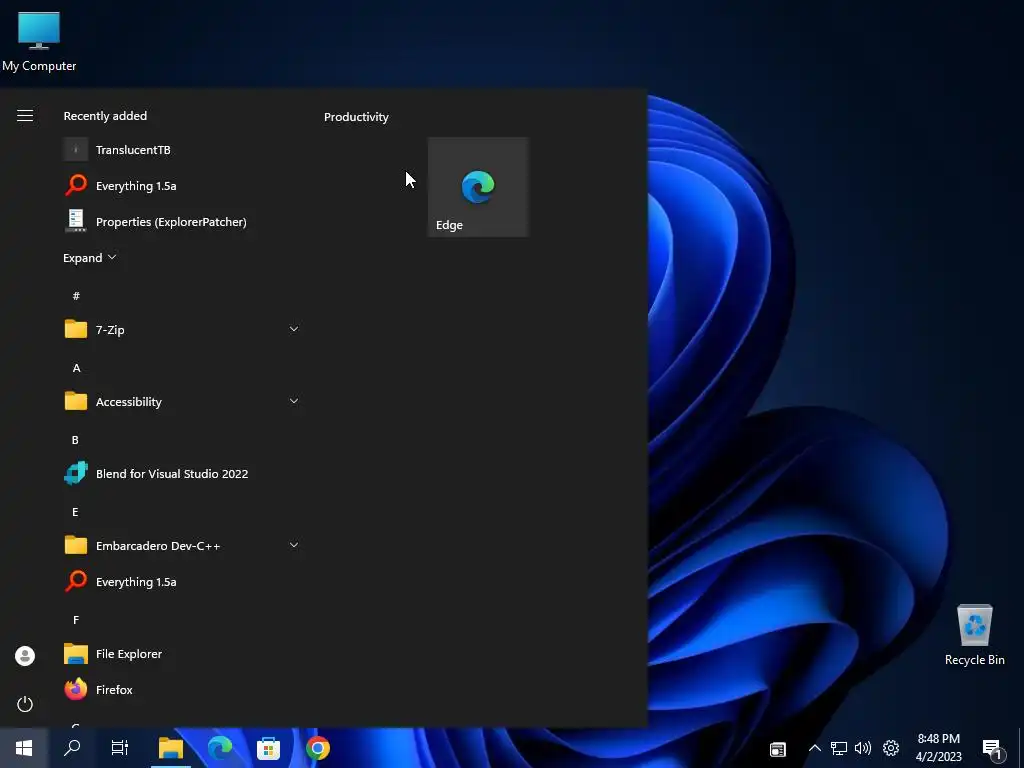Viewport: 1024px width, 768px height.
Task: Expand the Recently added list
Action: pyautogui.click(x=89, y=257)
